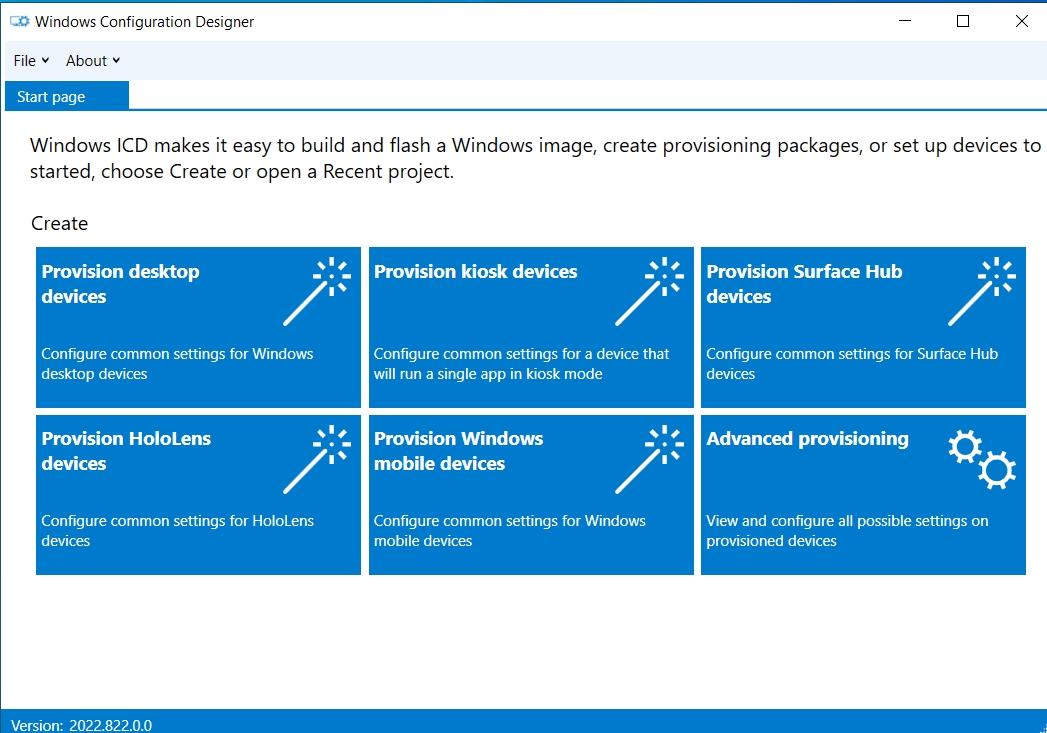Expand the About menu chevron
1047x733 pixels.
tap(117, 60)
